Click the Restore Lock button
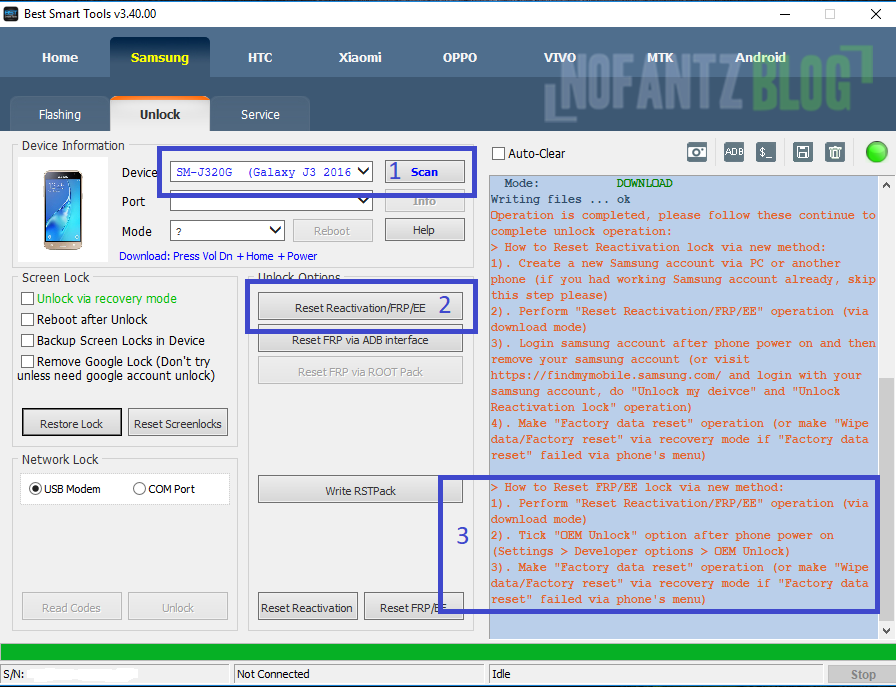The height and width of the screenshot is (687, 896). pyautogui.click(x=71, y=424)
